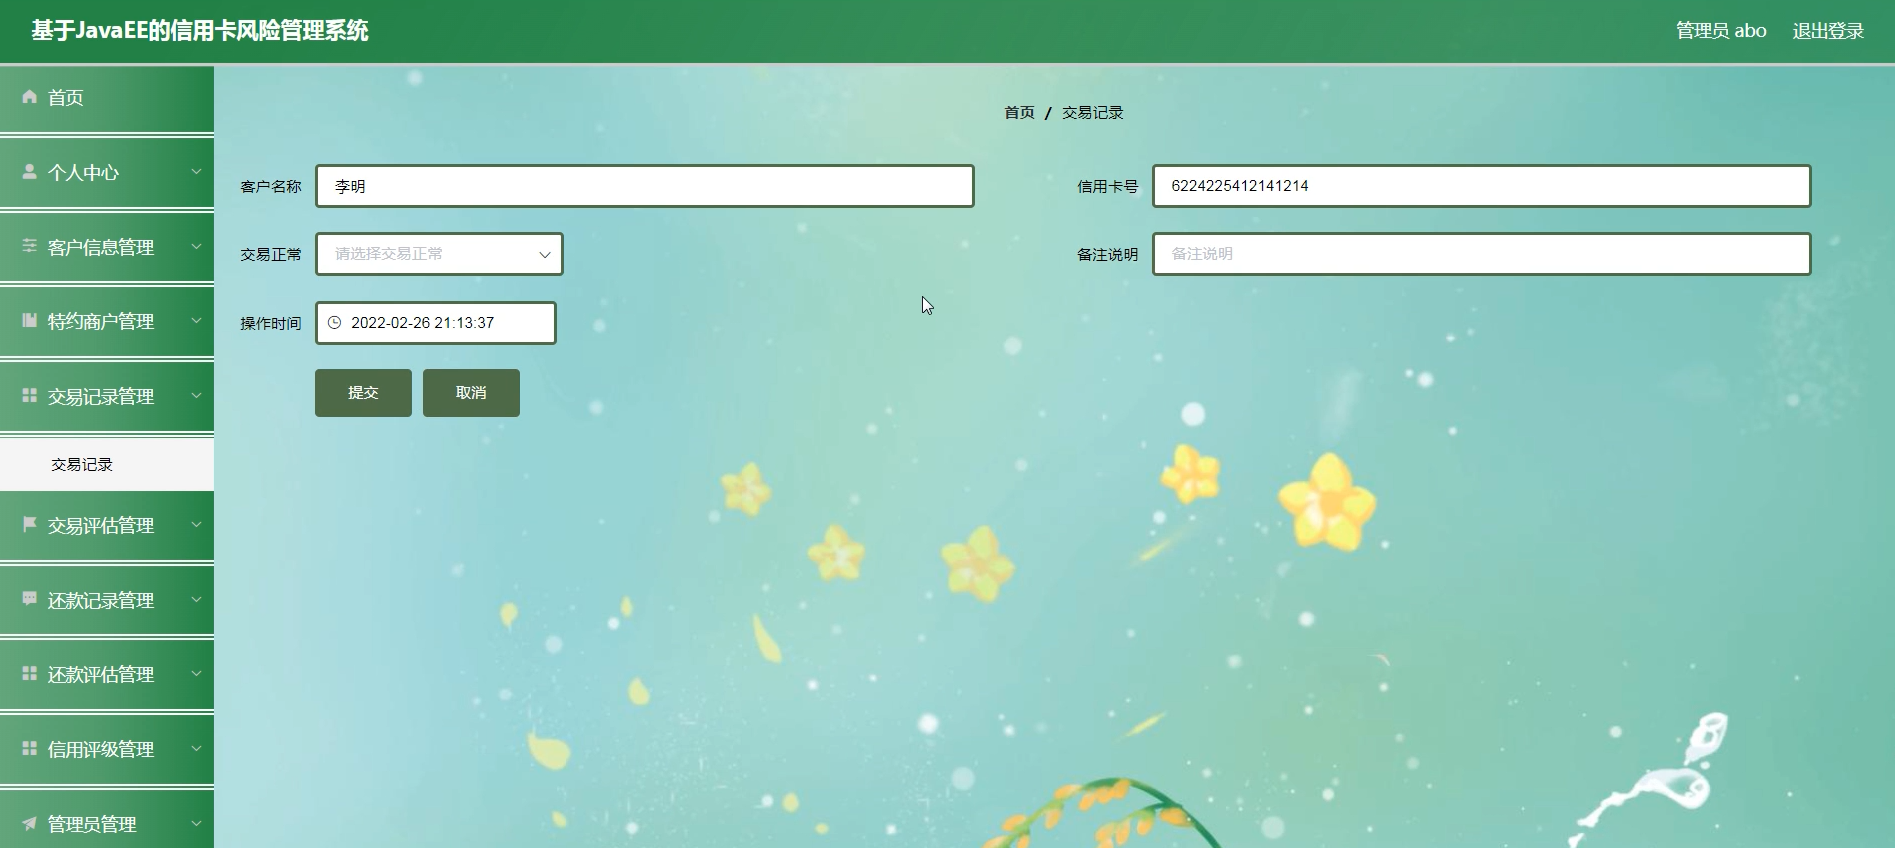Expand the 特约商户管理 chevron
The width and height of the screenshot is (1895, 848).
[196, 321]
